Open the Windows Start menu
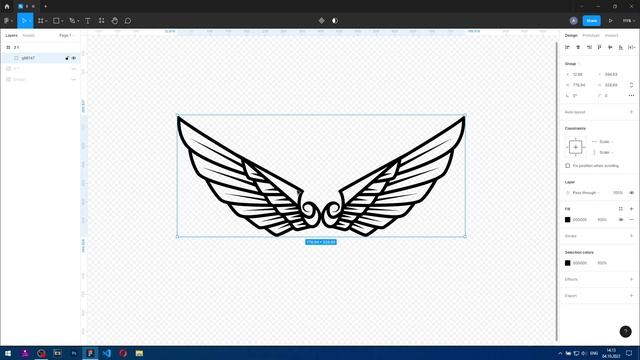 8,353
